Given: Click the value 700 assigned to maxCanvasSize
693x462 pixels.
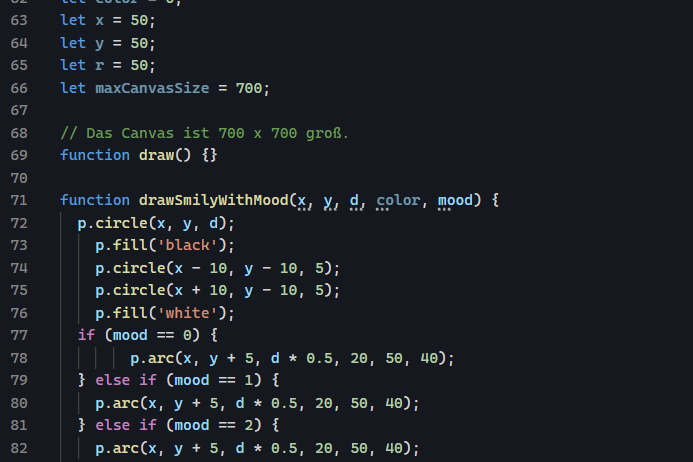Looking at the screenshot, I should pyautogui.click(x=248, y=88).
